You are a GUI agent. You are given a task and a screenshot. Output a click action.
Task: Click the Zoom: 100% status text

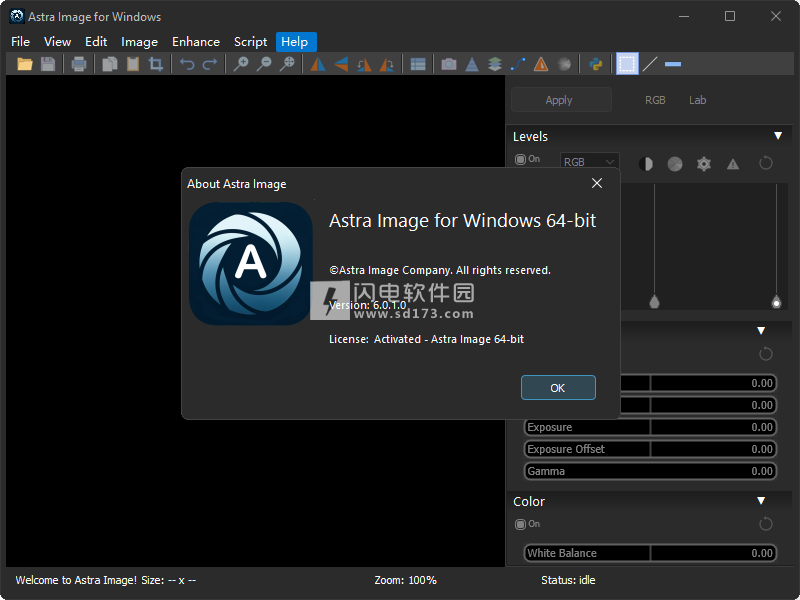pos(406,580)
